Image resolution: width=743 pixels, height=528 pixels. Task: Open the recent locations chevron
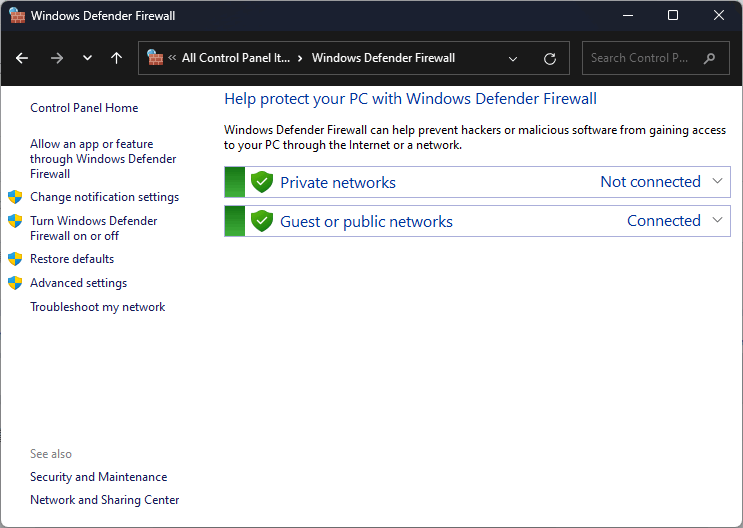pos(87,58)
